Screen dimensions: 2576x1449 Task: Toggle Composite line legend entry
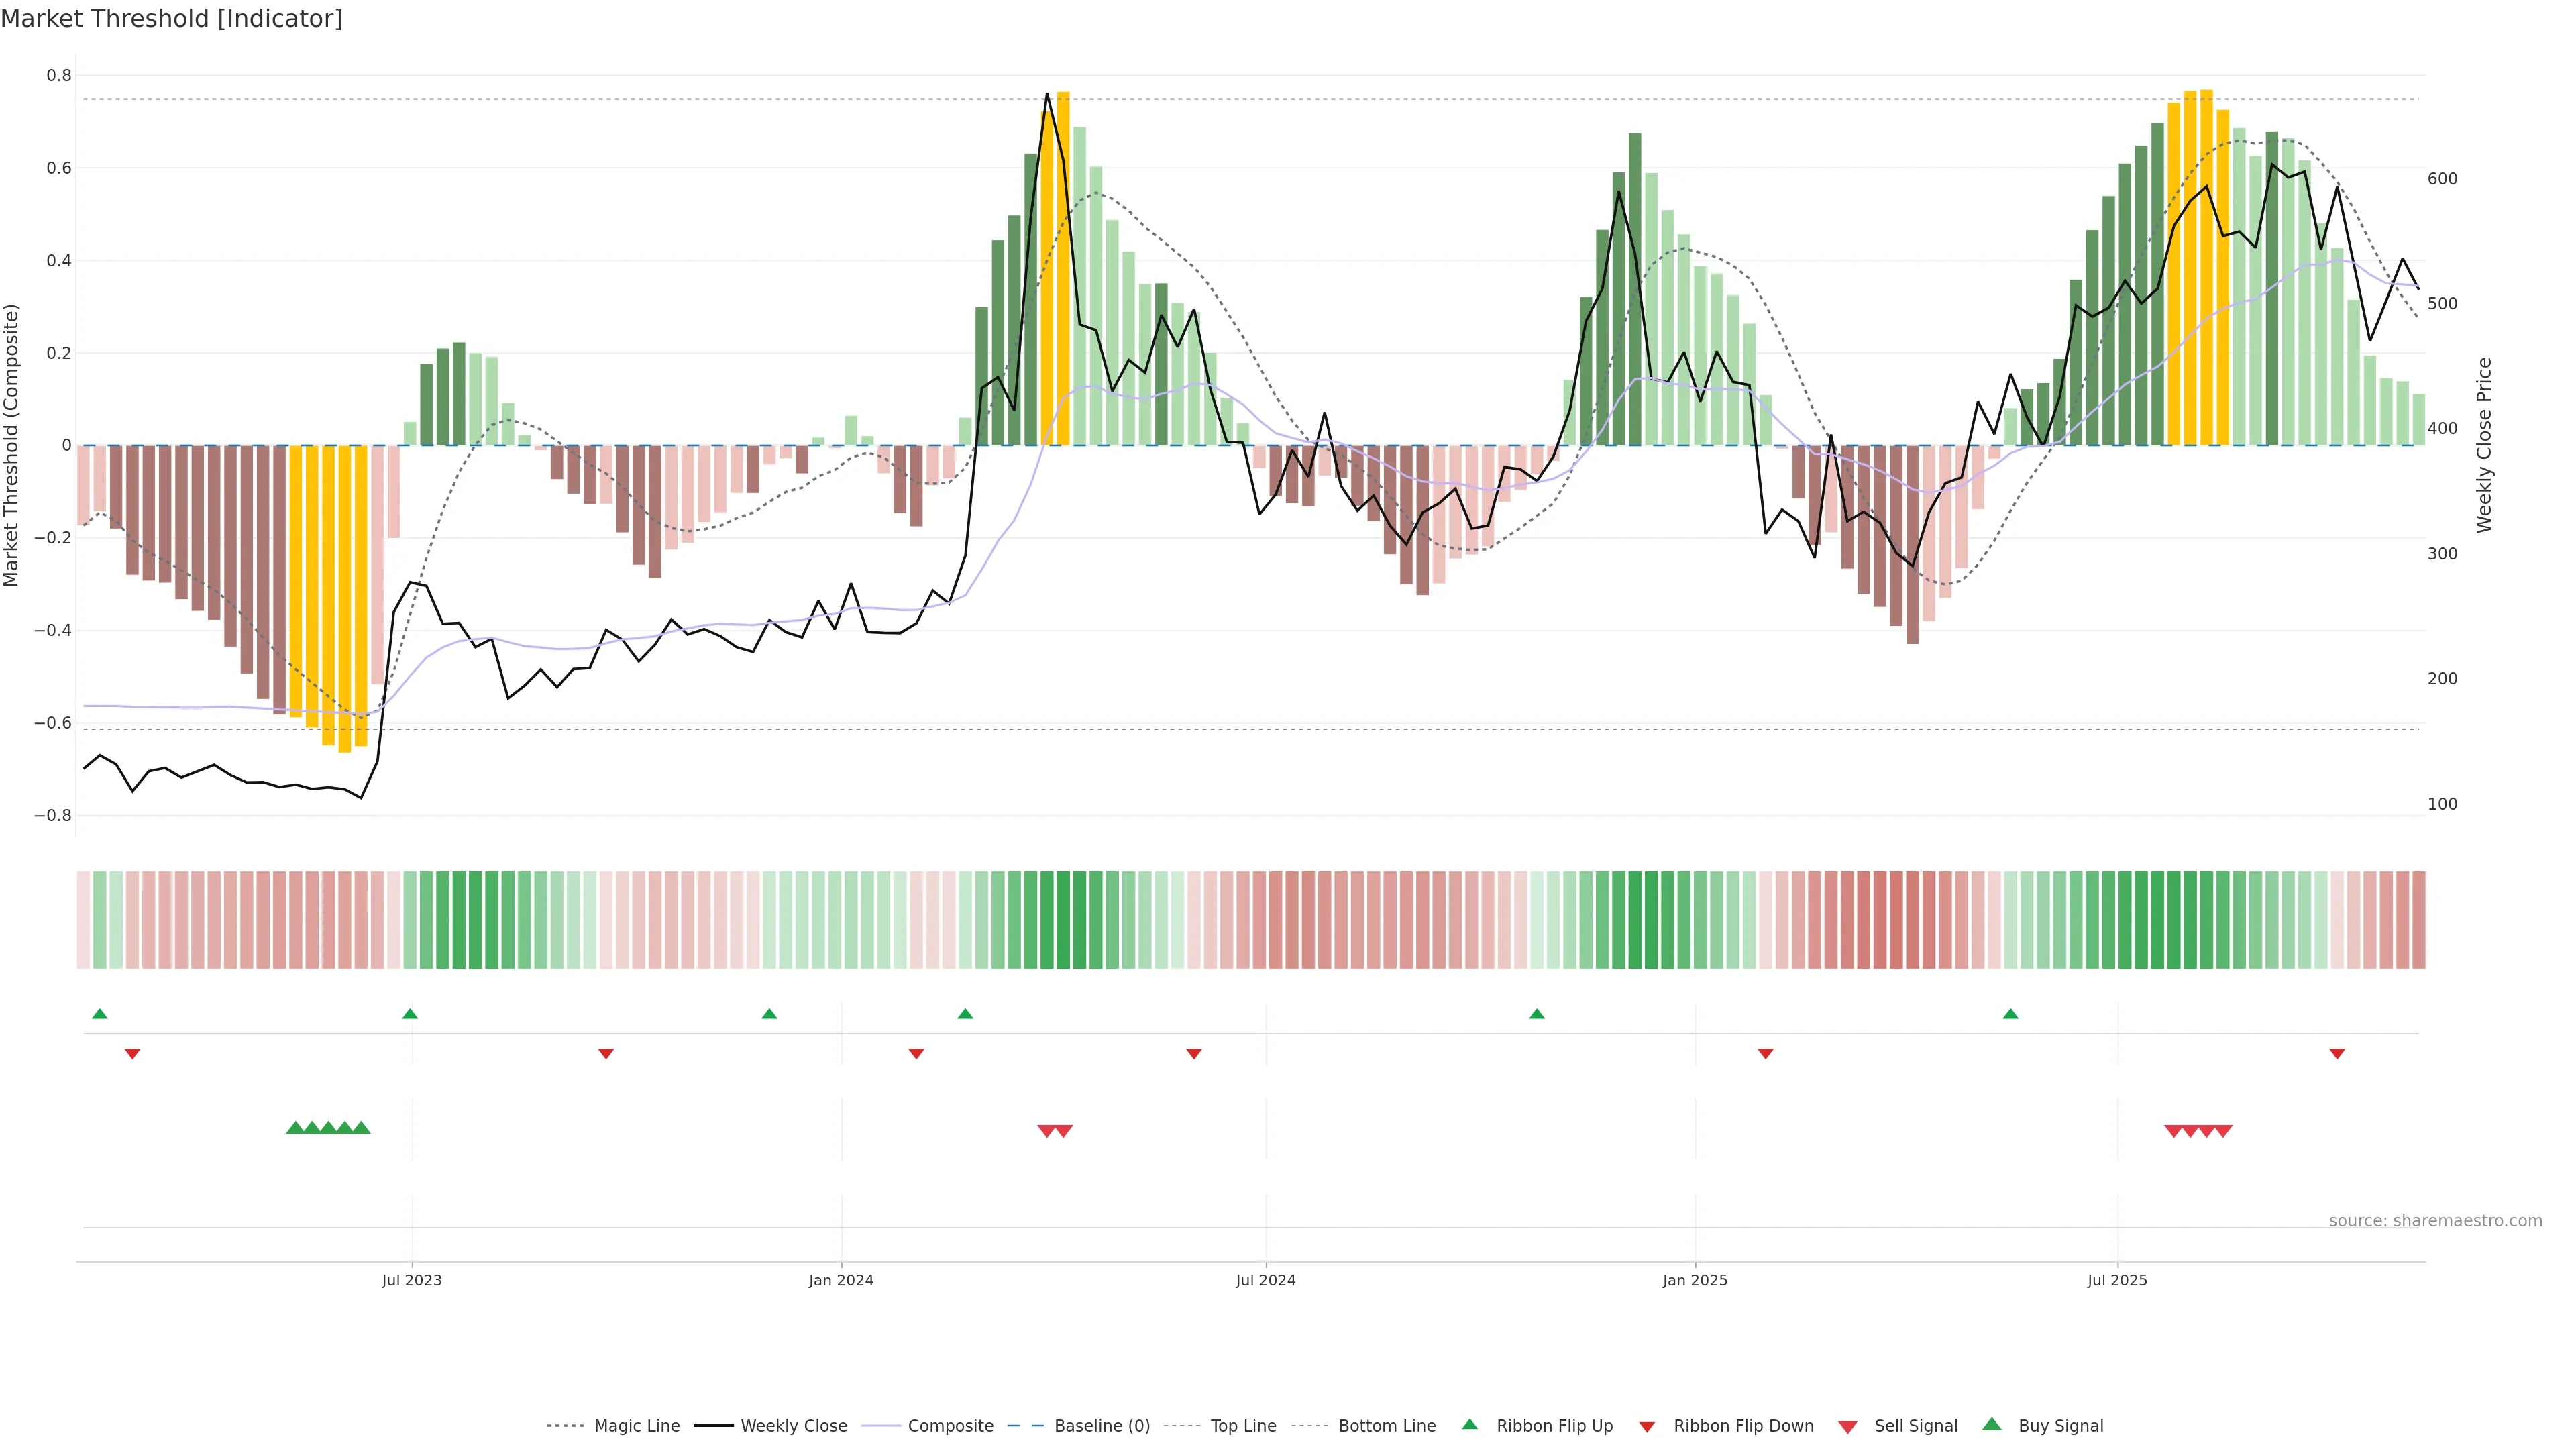pos(950,1426)
